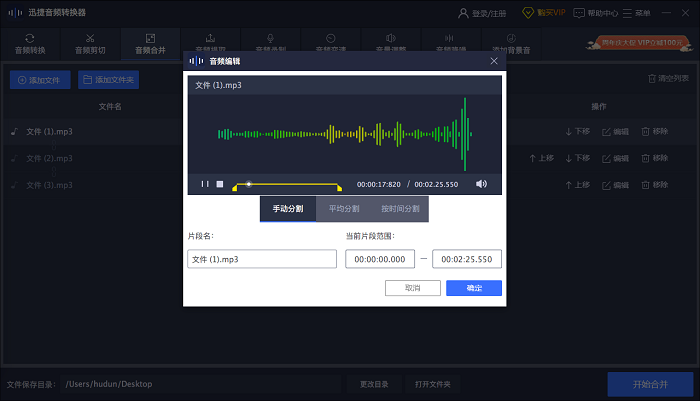The width and height of the screenshot is (700, 401).
Task: Open 登录/注册 user login
Action: [482, 13]
